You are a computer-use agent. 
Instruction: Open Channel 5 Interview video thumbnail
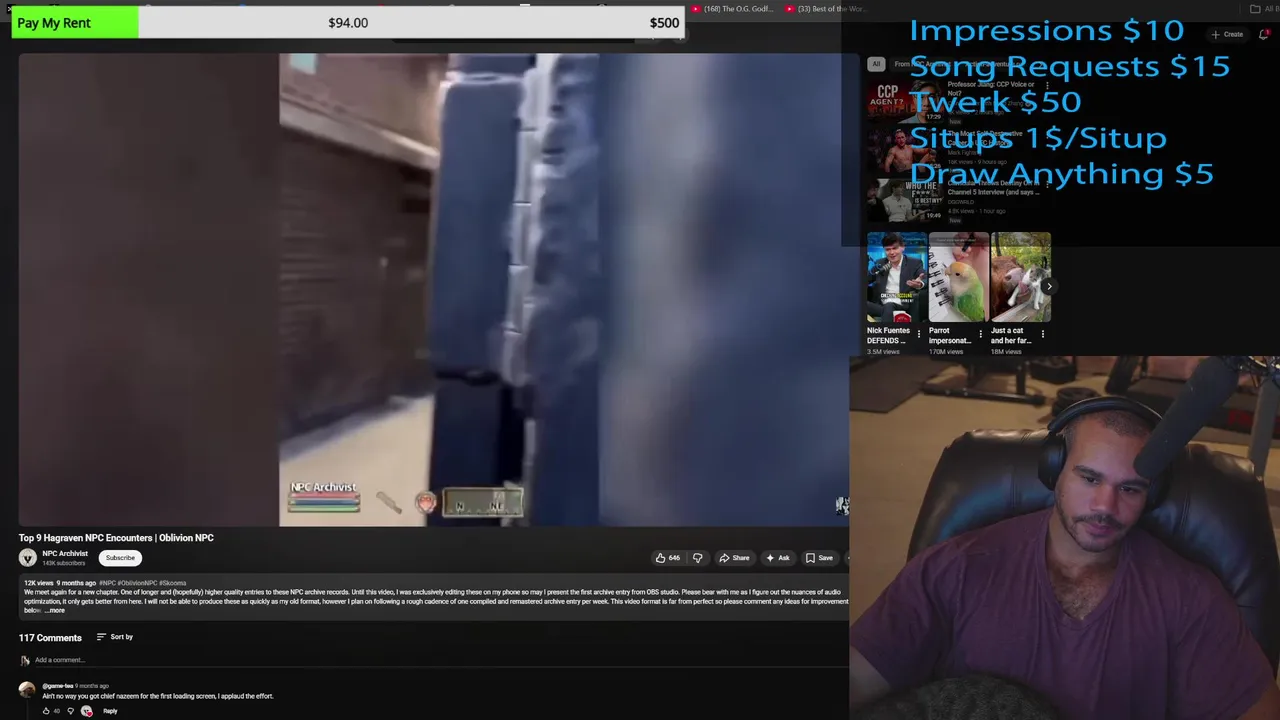(905, 198)
